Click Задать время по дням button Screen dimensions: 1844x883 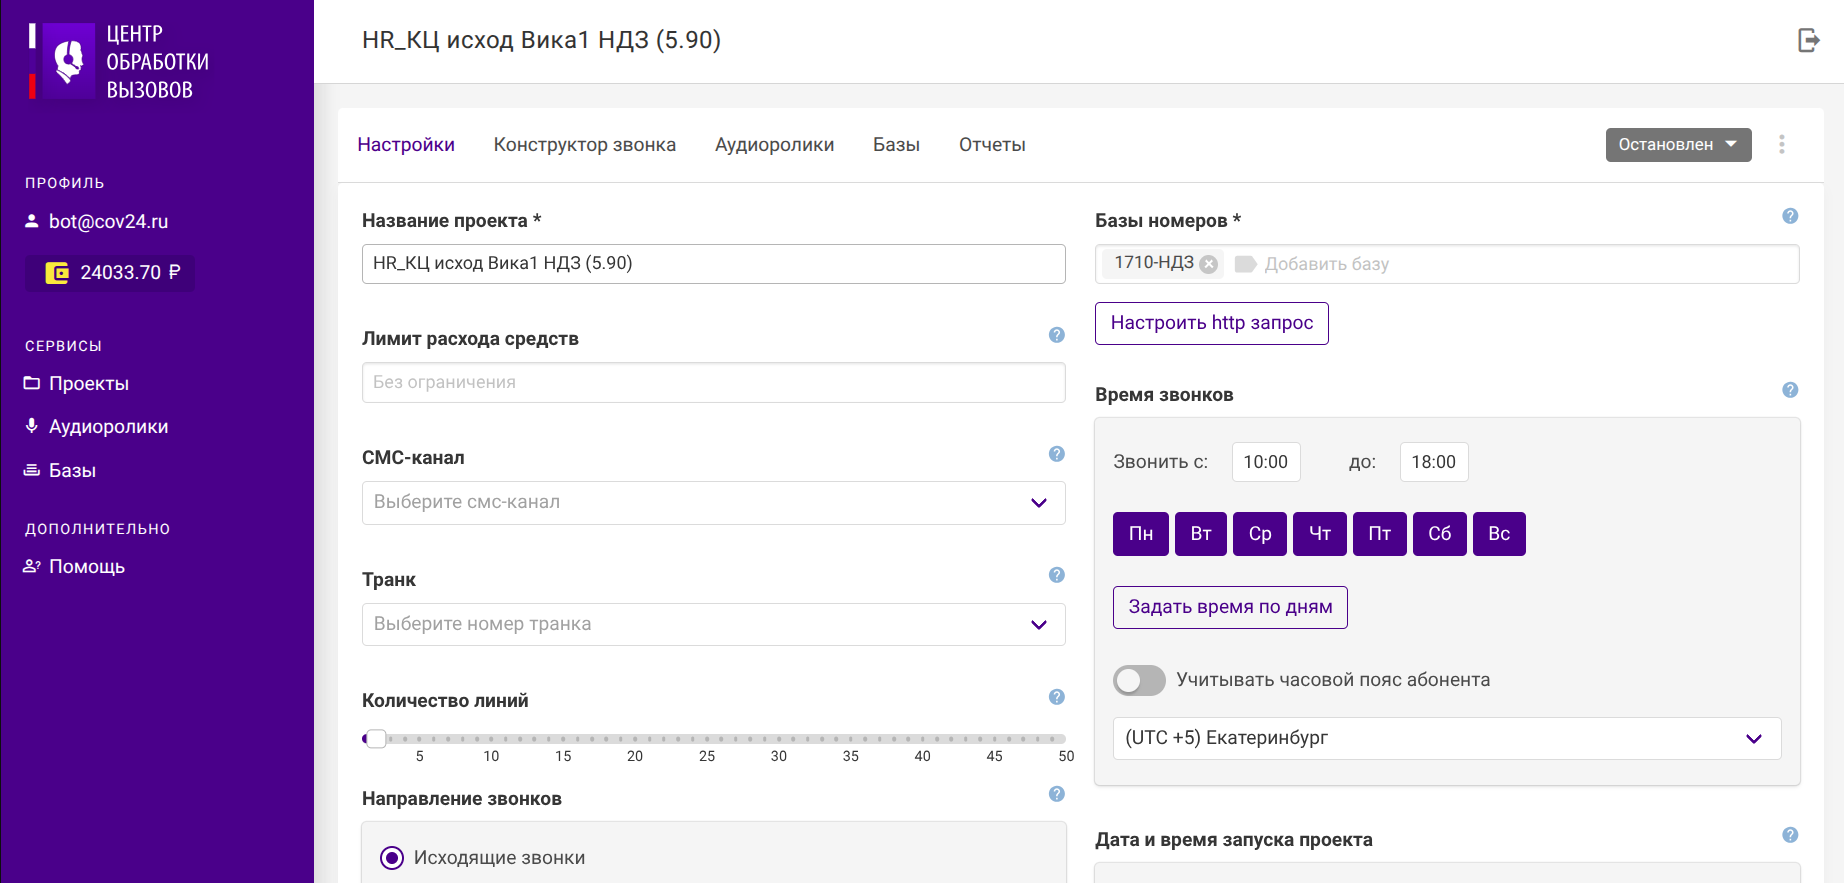point(1230,608)
